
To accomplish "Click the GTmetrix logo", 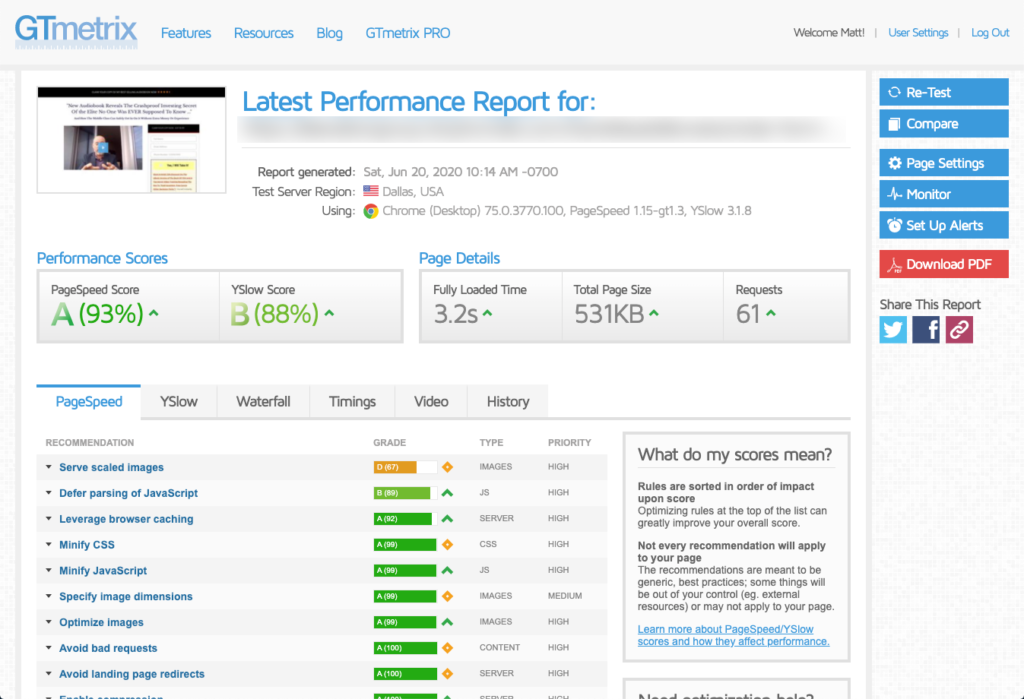I will point(76,31).
